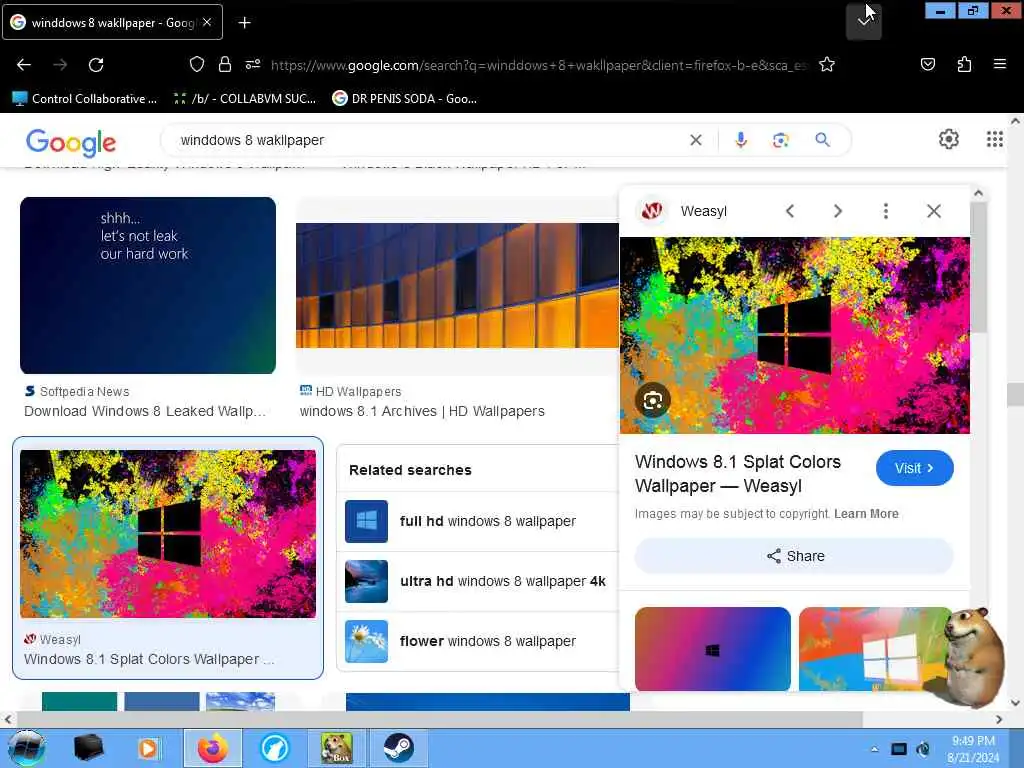The image size is (1024, 768).
Task: Open the tracking protection shield icon
Action: 197,64
